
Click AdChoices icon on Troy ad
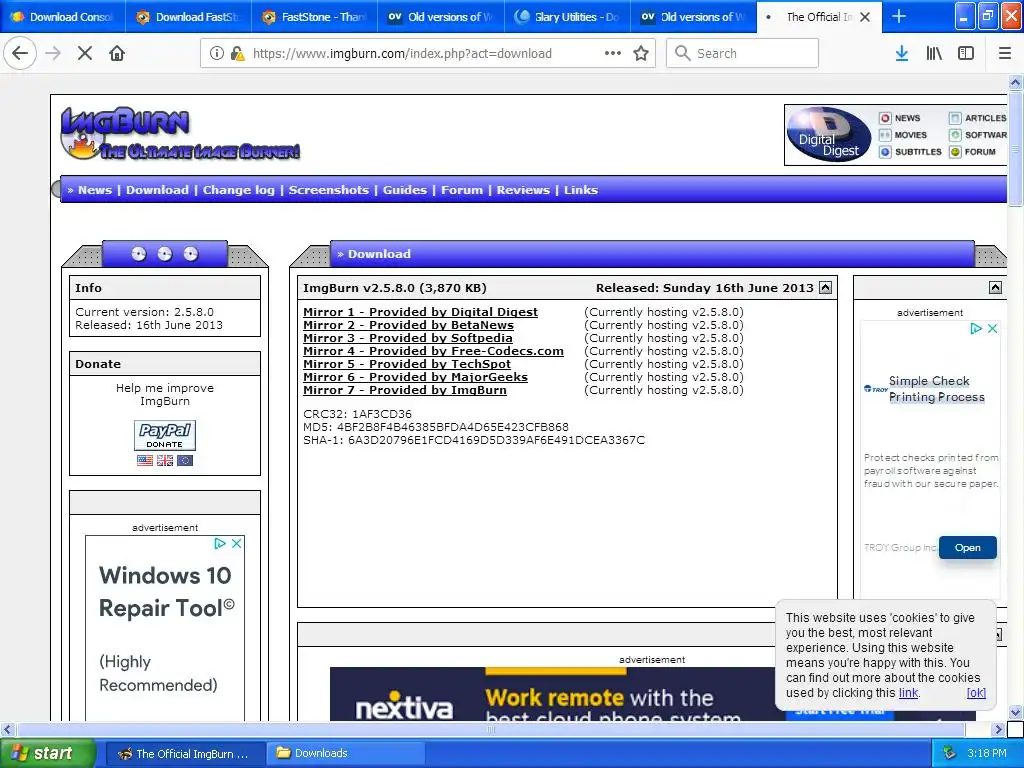pos(976,328)
